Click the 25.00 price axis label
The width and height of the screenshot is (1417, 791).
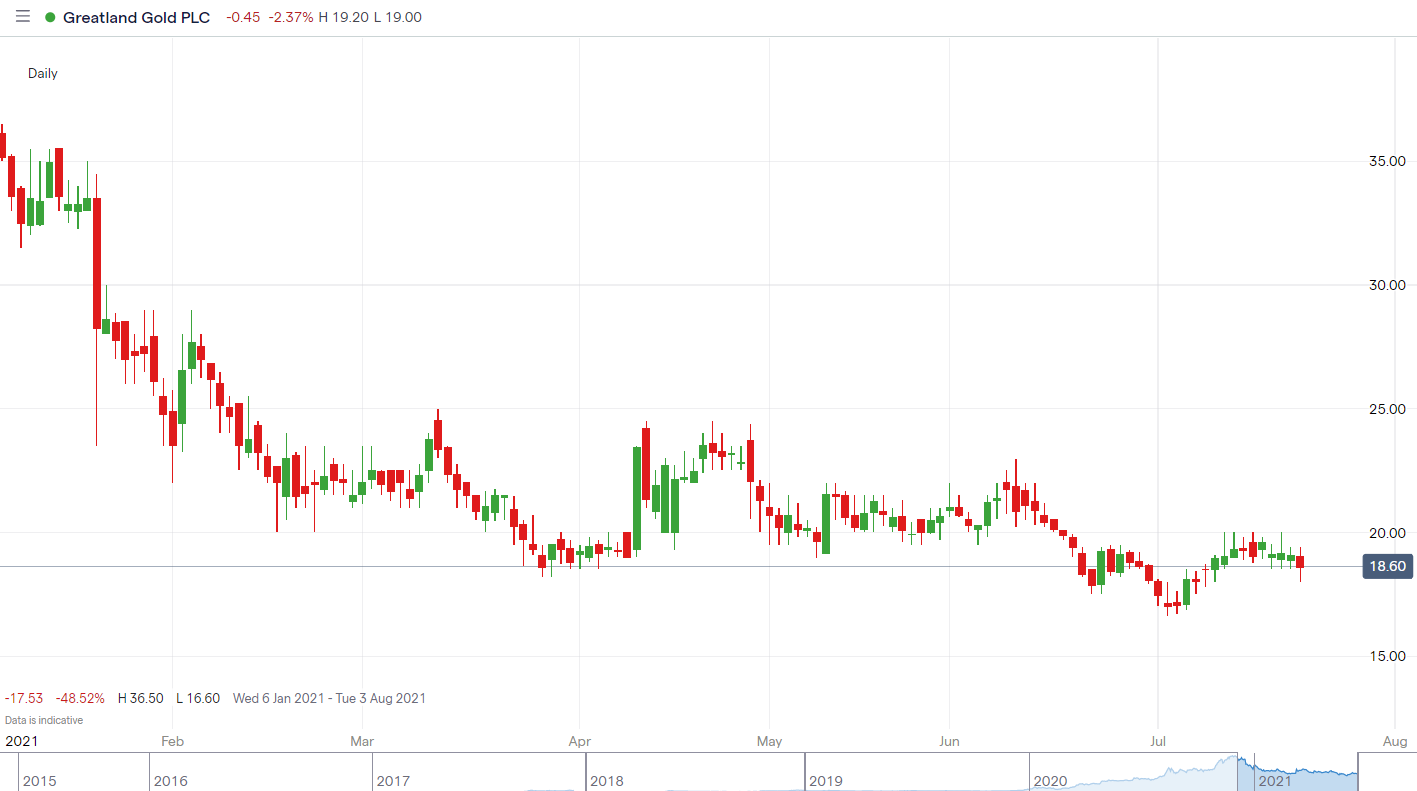[x=1386, y=409]
